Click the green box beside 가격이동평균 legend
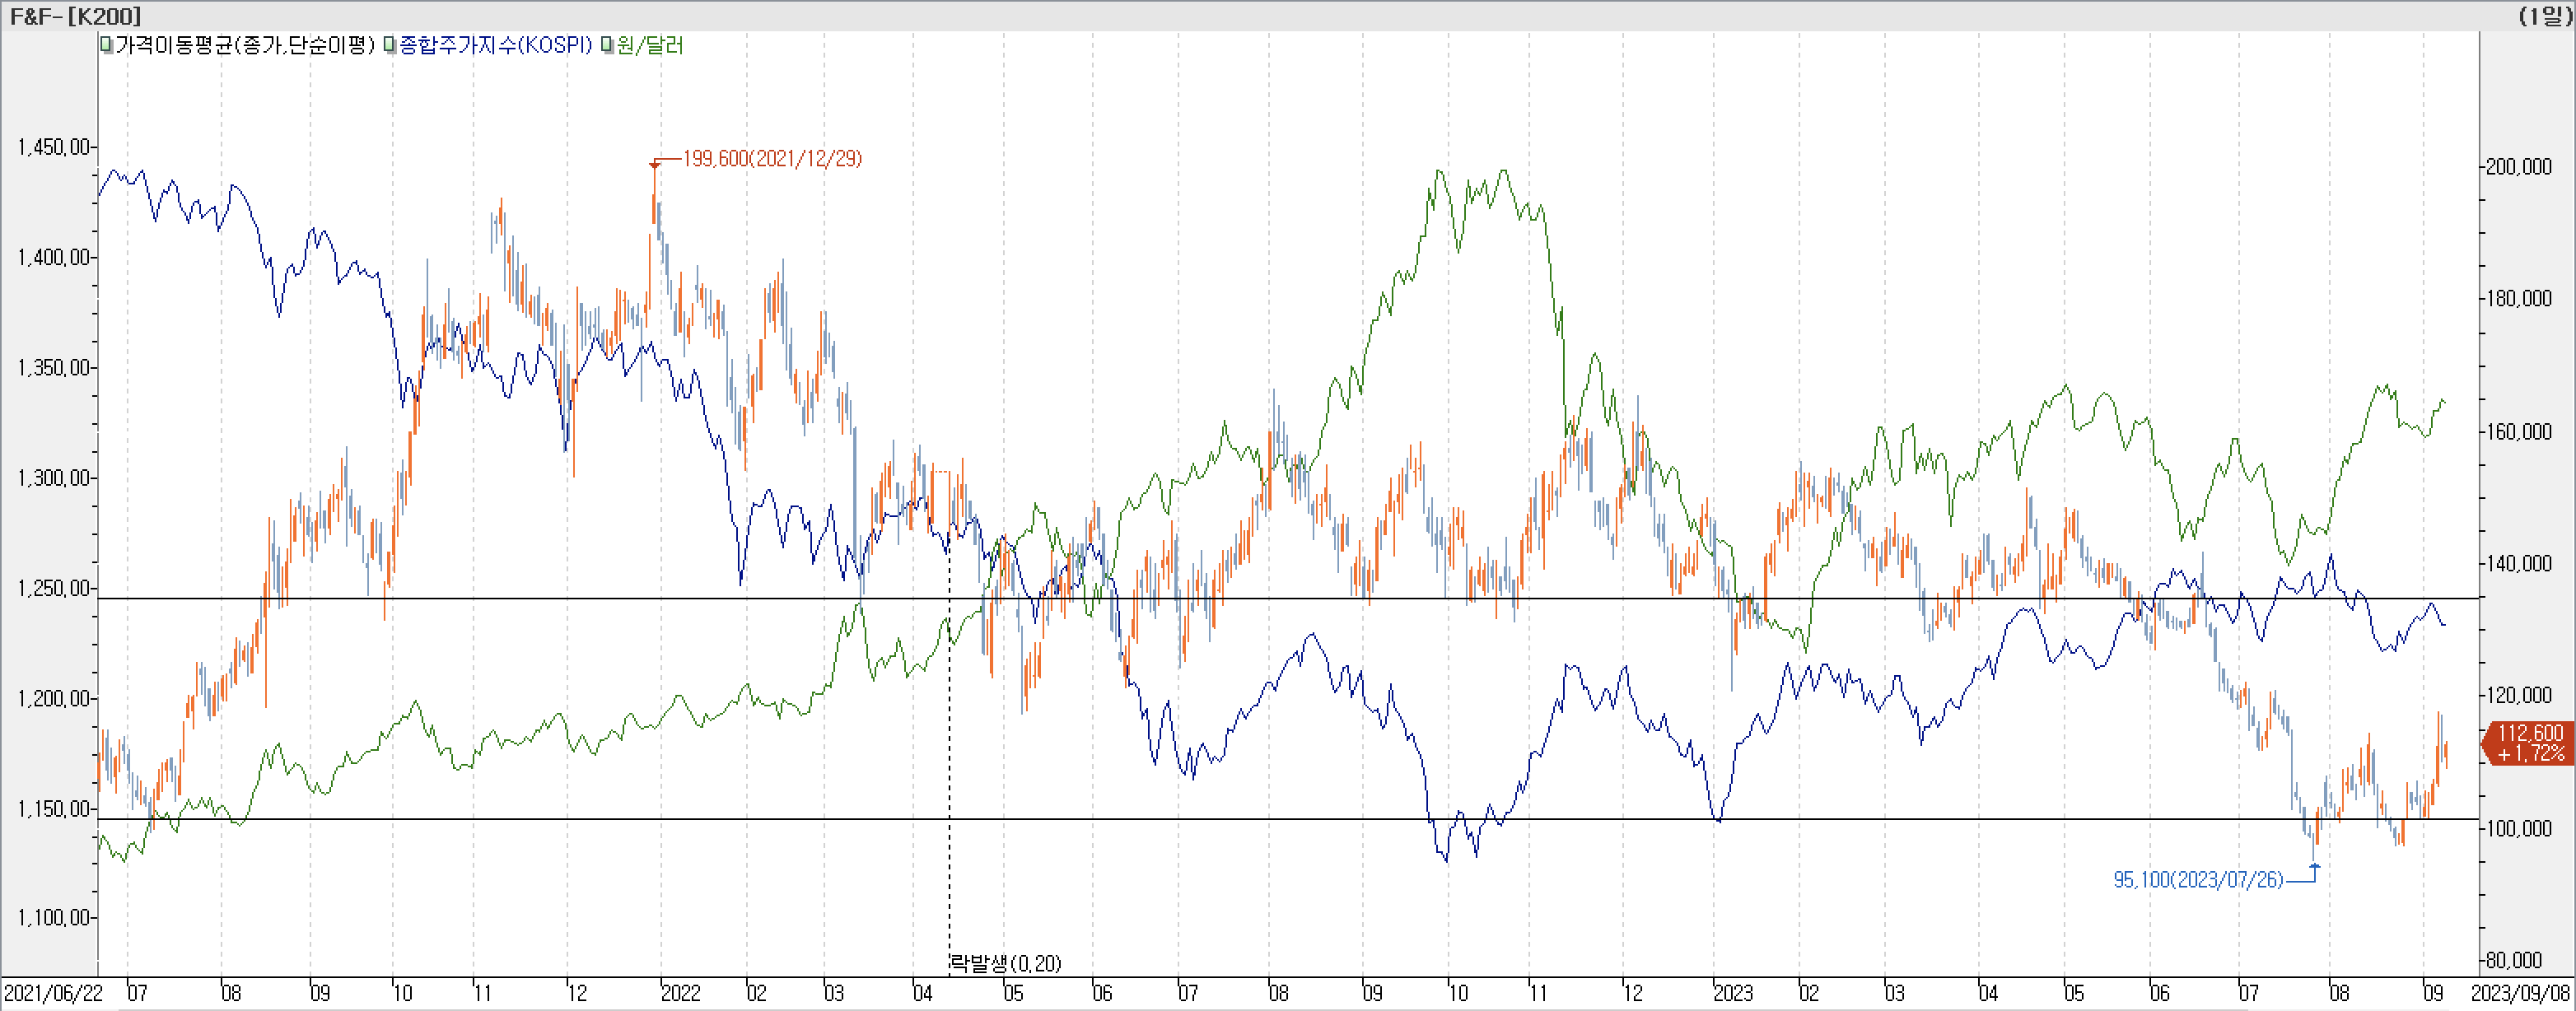Screen dimensions: 2576x1011 (107, 45)
